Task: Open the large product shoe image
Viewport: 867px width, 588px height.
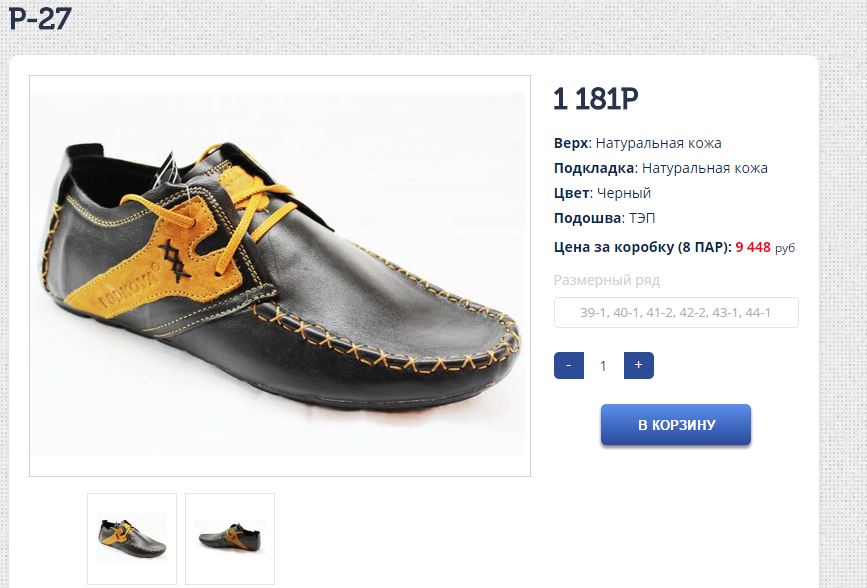Action: tap(280, 276)
